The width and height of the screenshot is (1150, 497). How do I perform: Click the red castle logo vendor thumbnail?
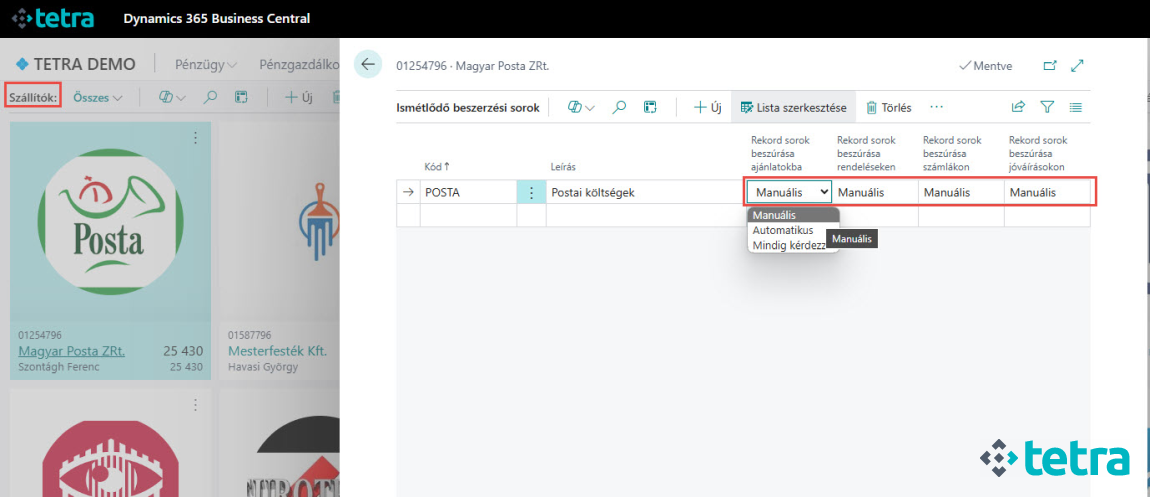click(x=111, y=458)
